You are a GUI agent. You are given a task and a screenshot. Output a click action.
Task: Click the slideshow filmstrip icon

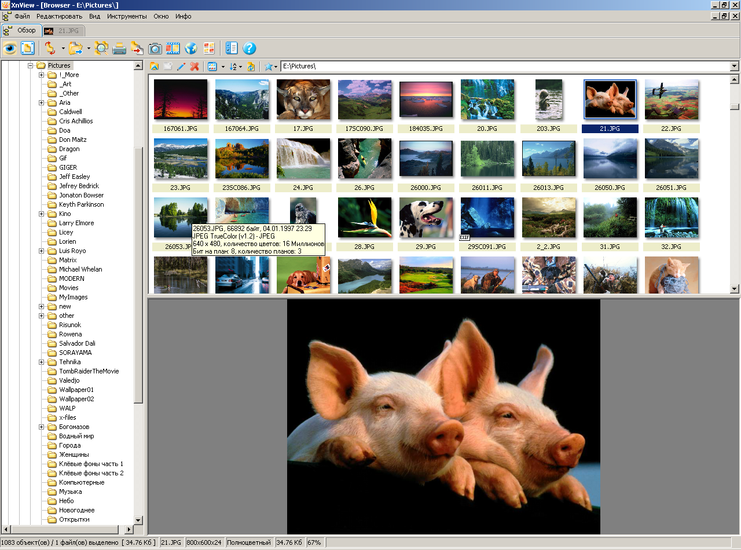coord(173,48)
